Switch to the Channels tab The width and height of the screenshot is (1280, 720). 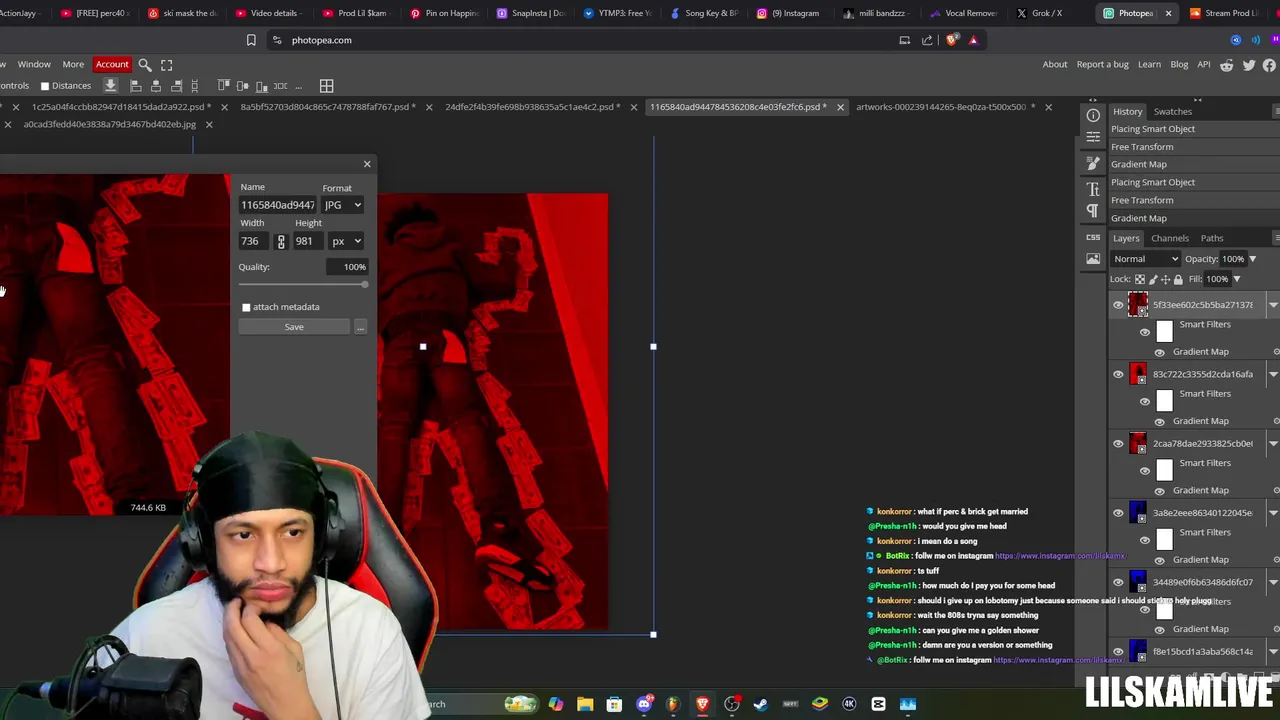[1170, 238]
